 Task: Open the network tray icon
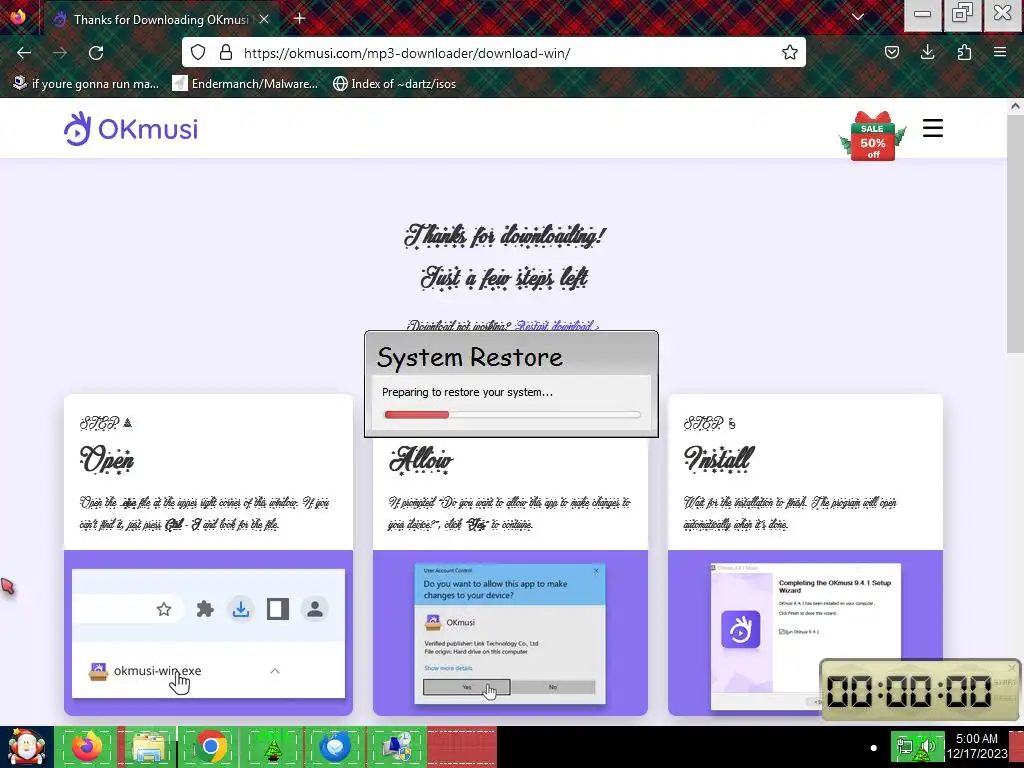click(x=905, y=746)
